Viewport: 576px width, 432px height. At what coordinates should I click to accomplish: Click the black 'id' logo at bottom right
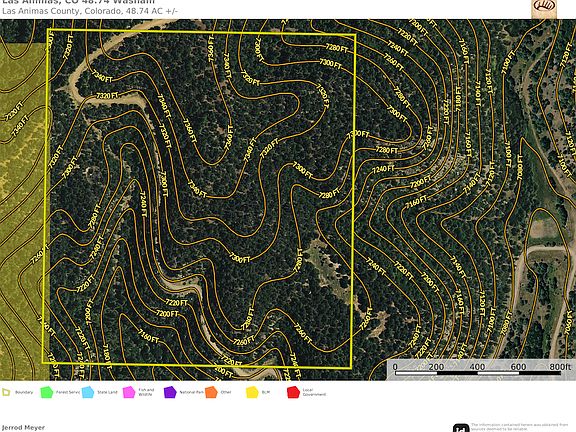[x=461, y=428]
